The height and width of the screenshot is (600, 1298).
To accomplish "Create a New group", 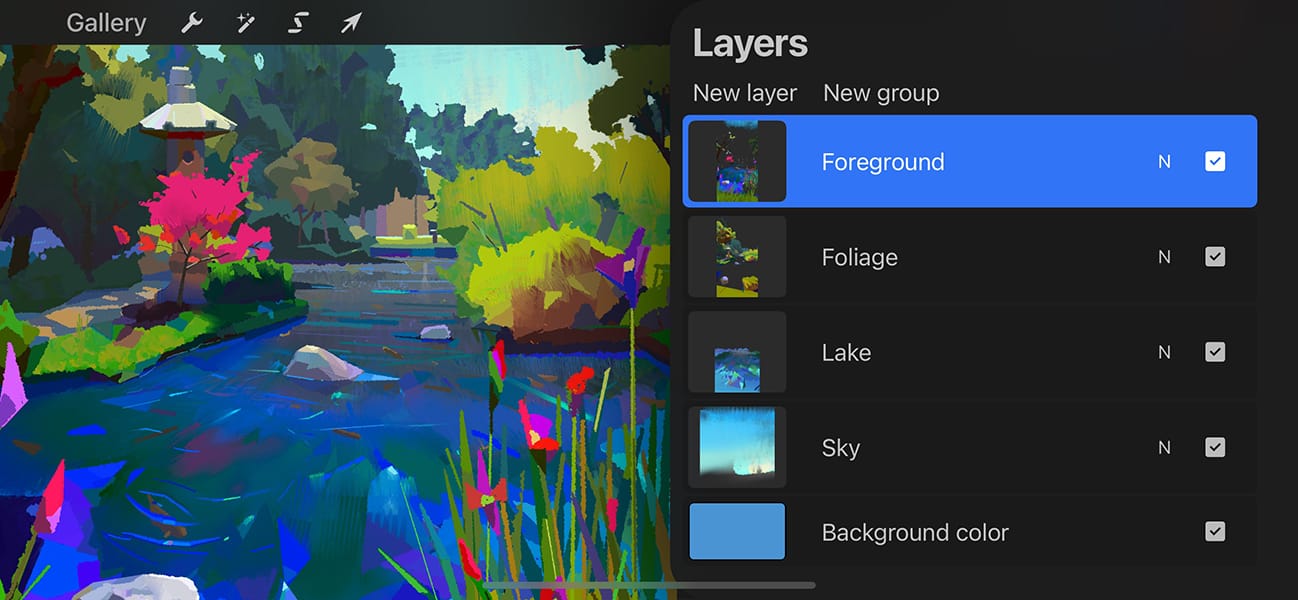I will coord(881,93).
